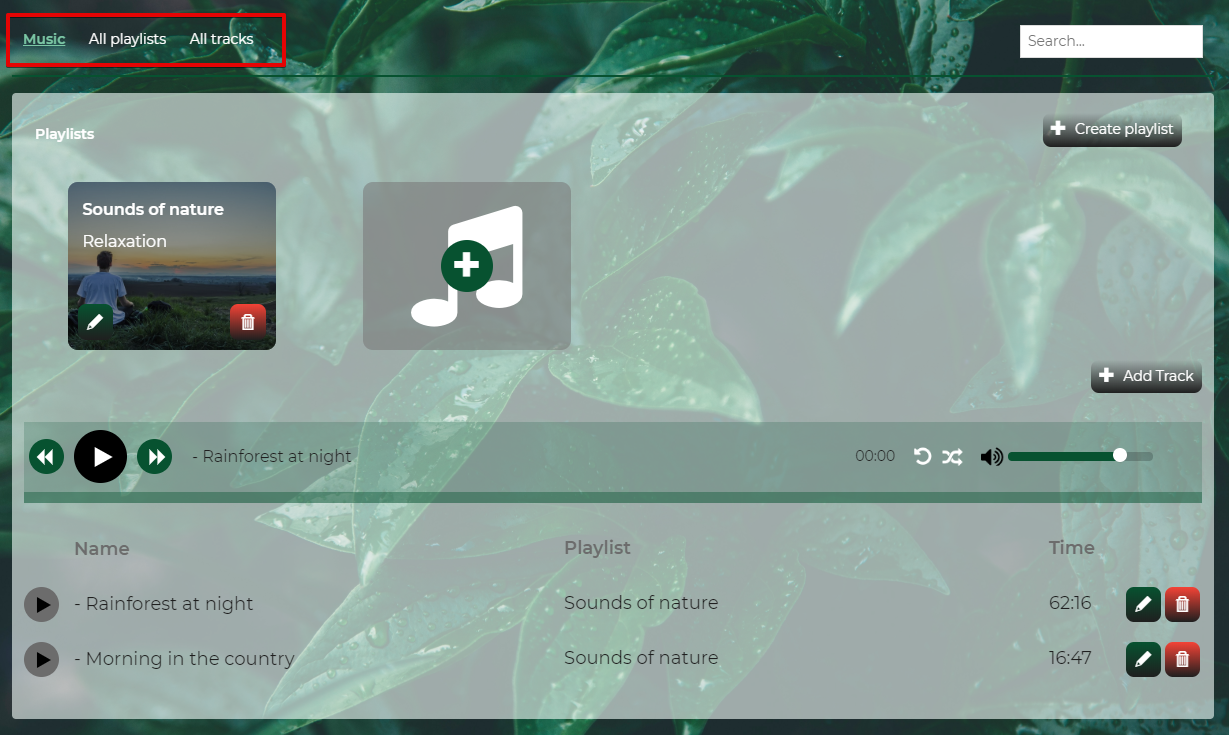1229x735 pixels.
Task: Delete the Sounds of nature playlist card
Action: 248,322
